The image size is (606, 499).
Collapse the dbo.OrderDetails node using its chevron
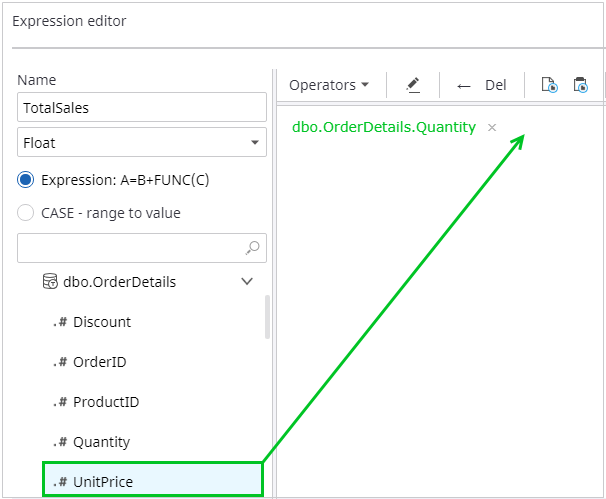pos(248,282)
